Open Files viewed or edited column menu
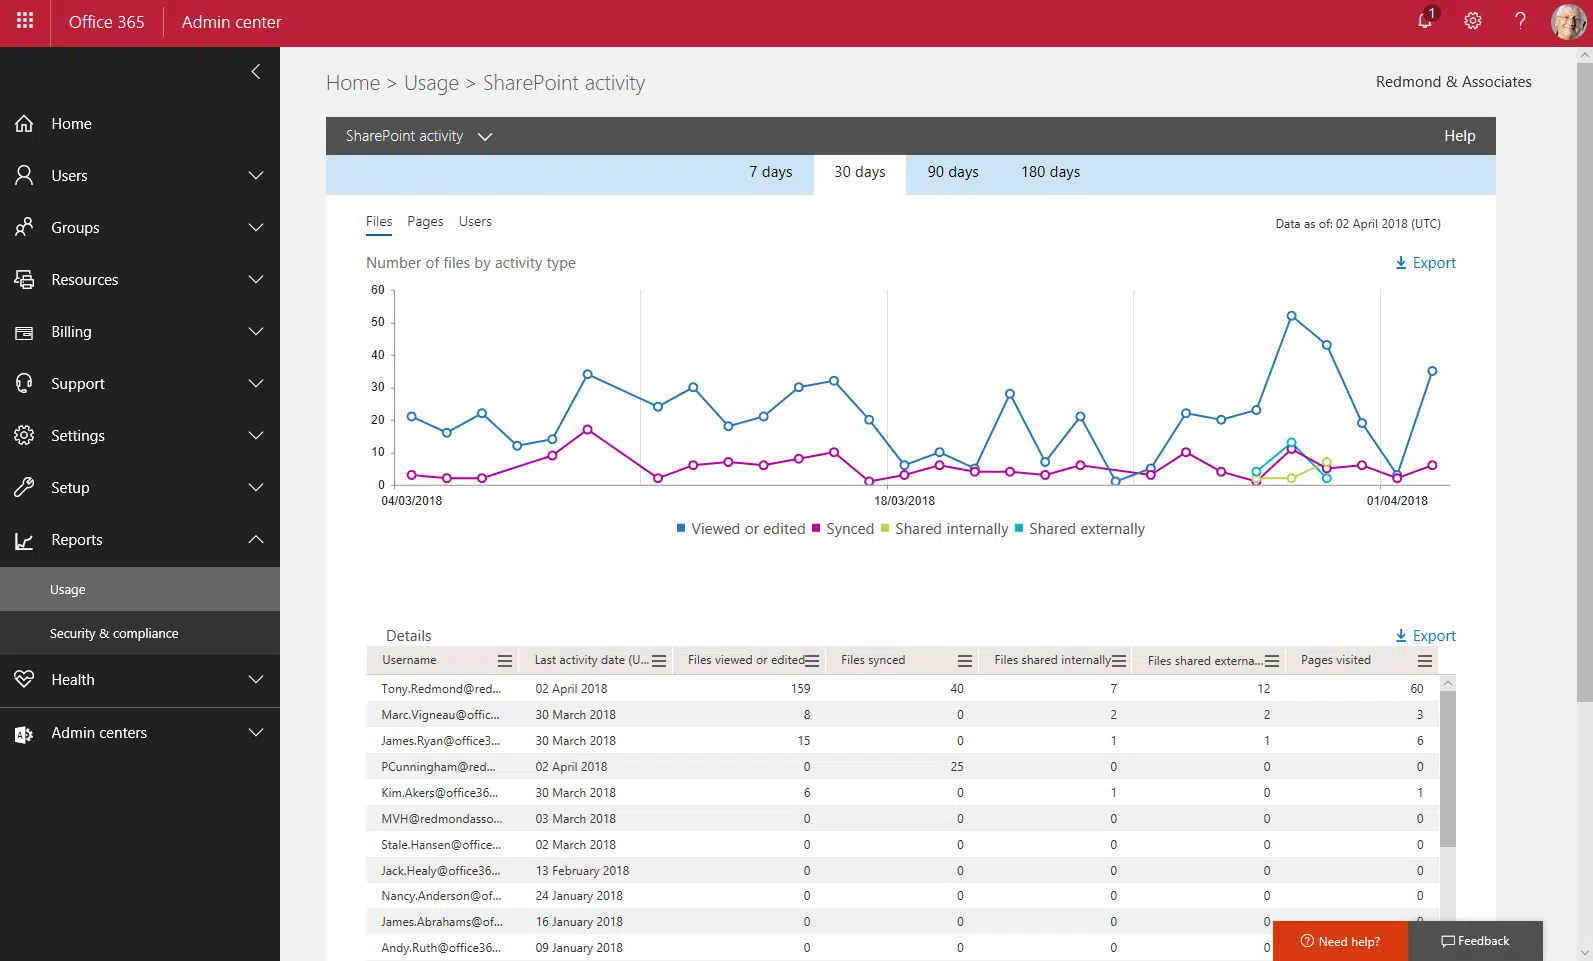Screen dimensions: 1593x961 [x=812, y=661]
